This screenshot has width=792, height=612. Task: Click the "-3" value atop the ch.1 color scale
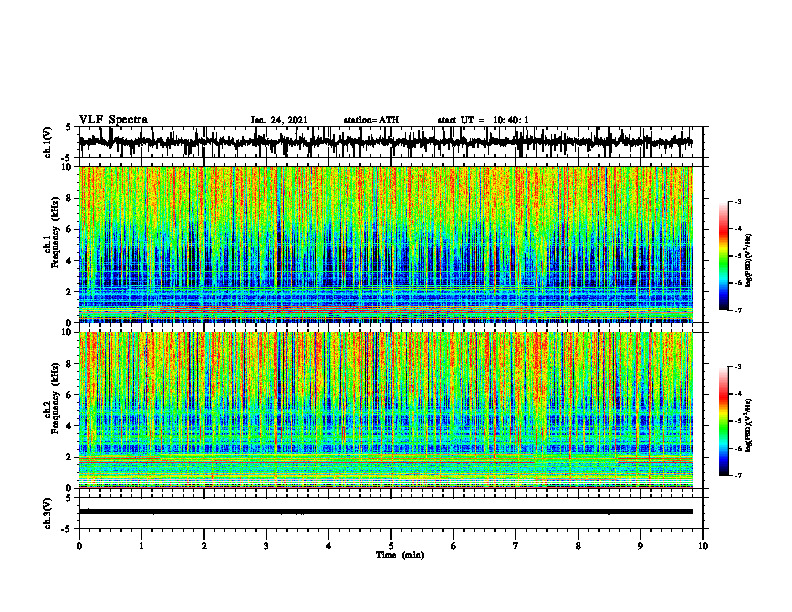(x=738, y=201)
